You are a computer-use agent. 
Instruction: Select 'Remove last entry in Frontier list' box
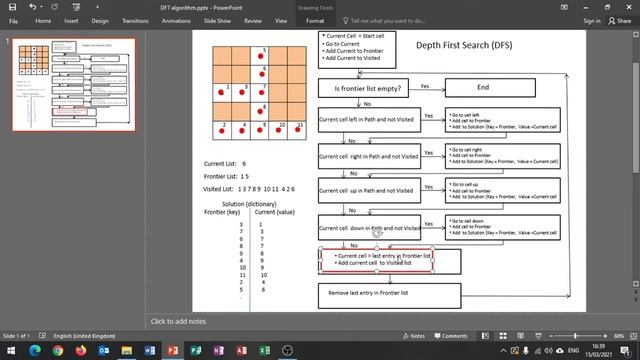[390, 296]
